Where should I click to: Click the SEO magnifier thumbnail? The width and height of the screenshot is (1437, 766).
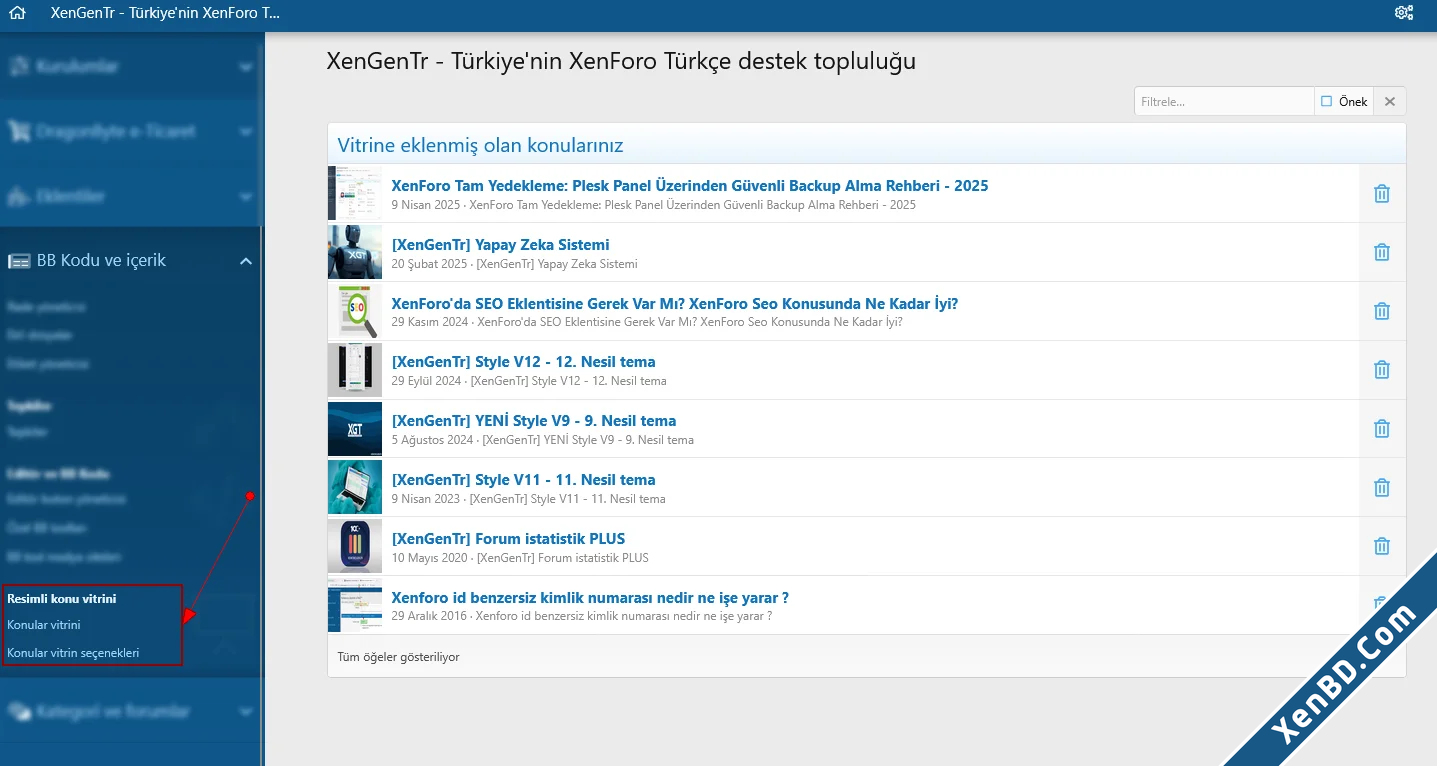point(355,311)
